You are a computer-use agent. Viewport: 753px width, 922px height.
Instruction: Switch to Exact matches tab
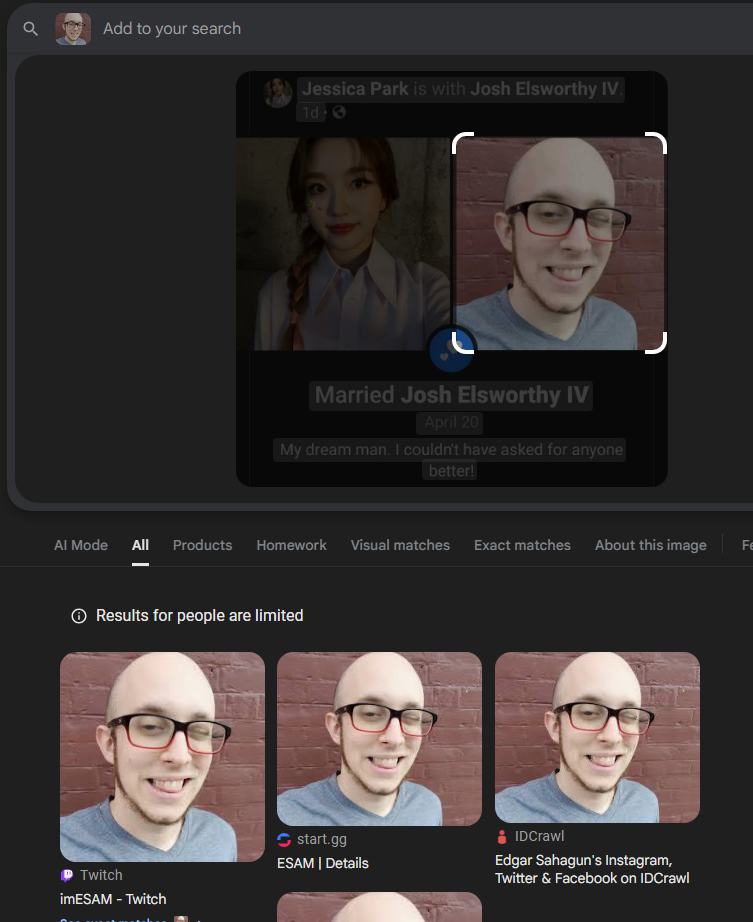coord(523,545)
